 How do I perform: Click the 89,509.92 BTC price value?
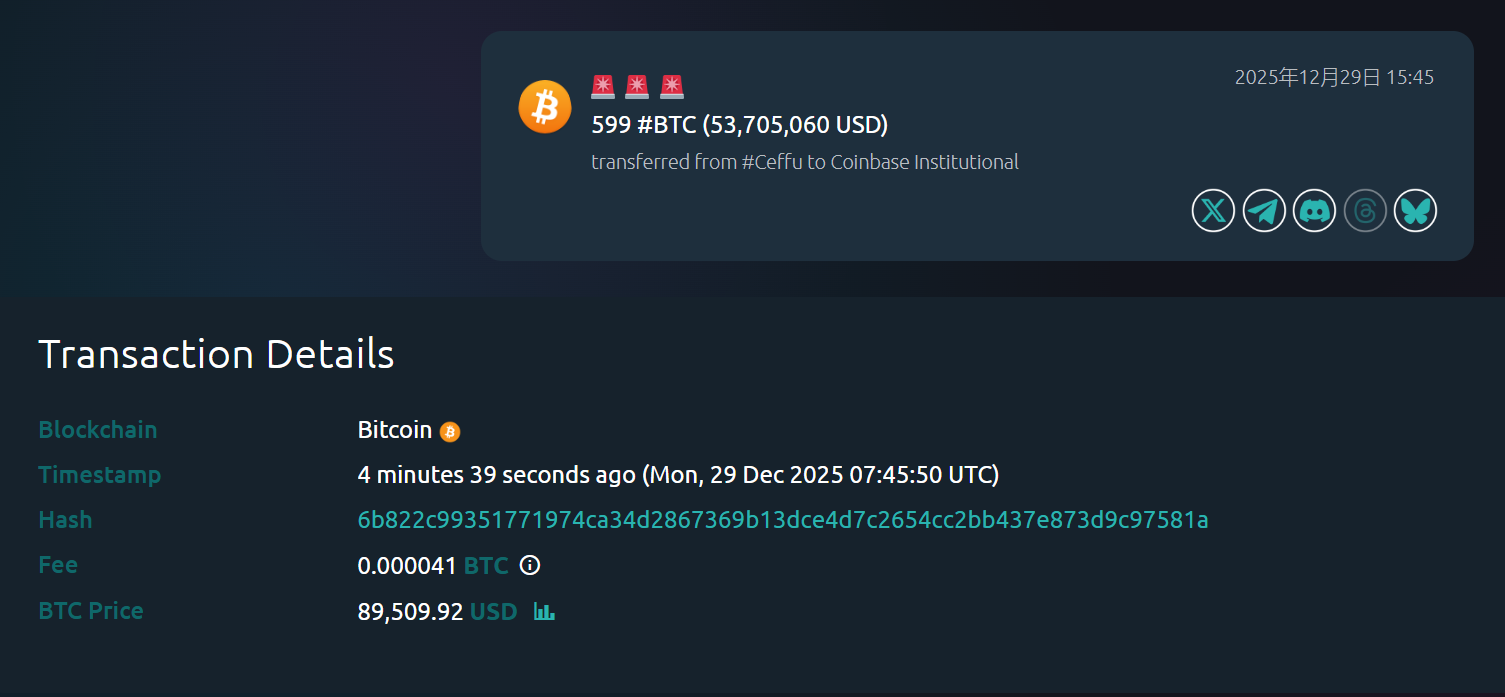coord(410,611)
